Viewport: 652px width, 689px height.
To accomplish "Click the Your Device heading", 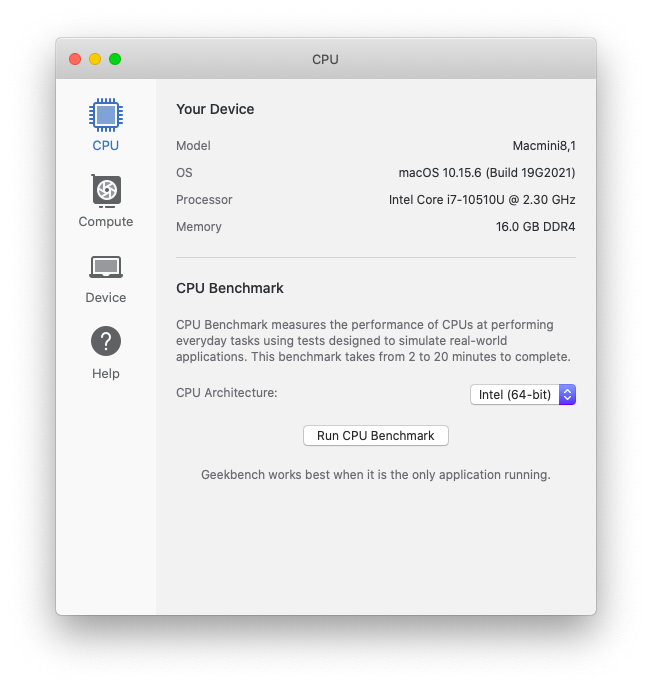I will click(x=215, y=109).
